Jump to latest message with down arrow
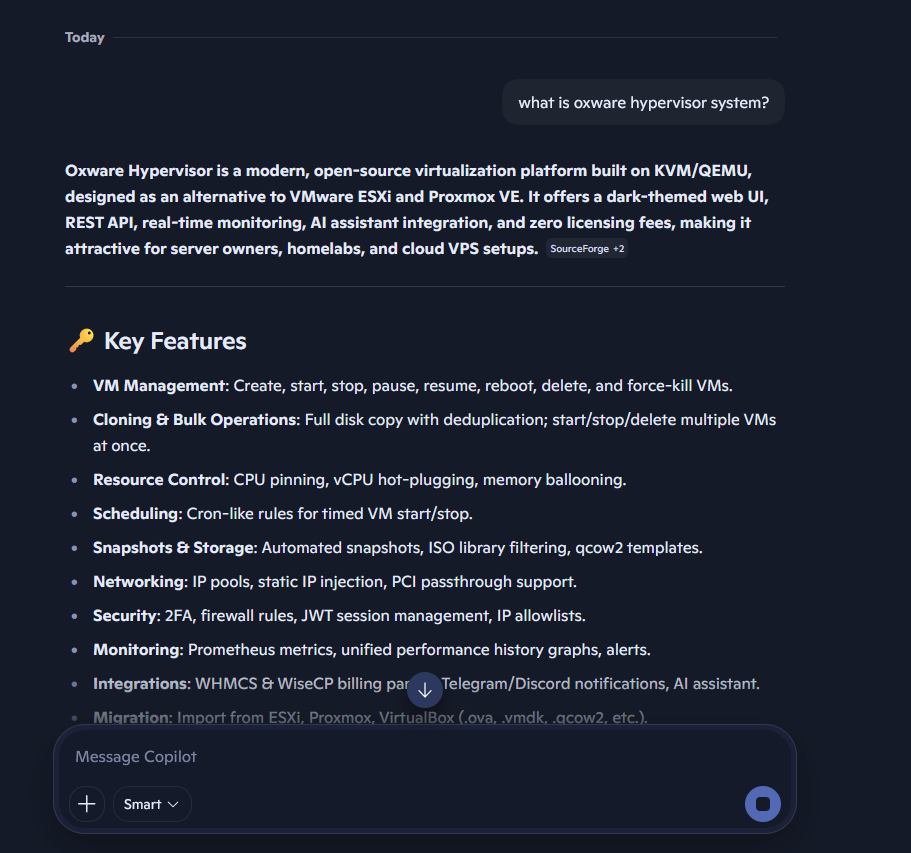The height and width of the screenshot is (853, 911). [425, 690]
